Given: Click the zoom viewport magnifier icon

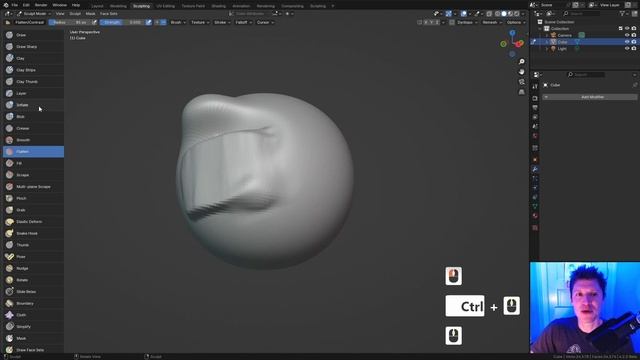Looking at the screenshot, I should [521, 62].
